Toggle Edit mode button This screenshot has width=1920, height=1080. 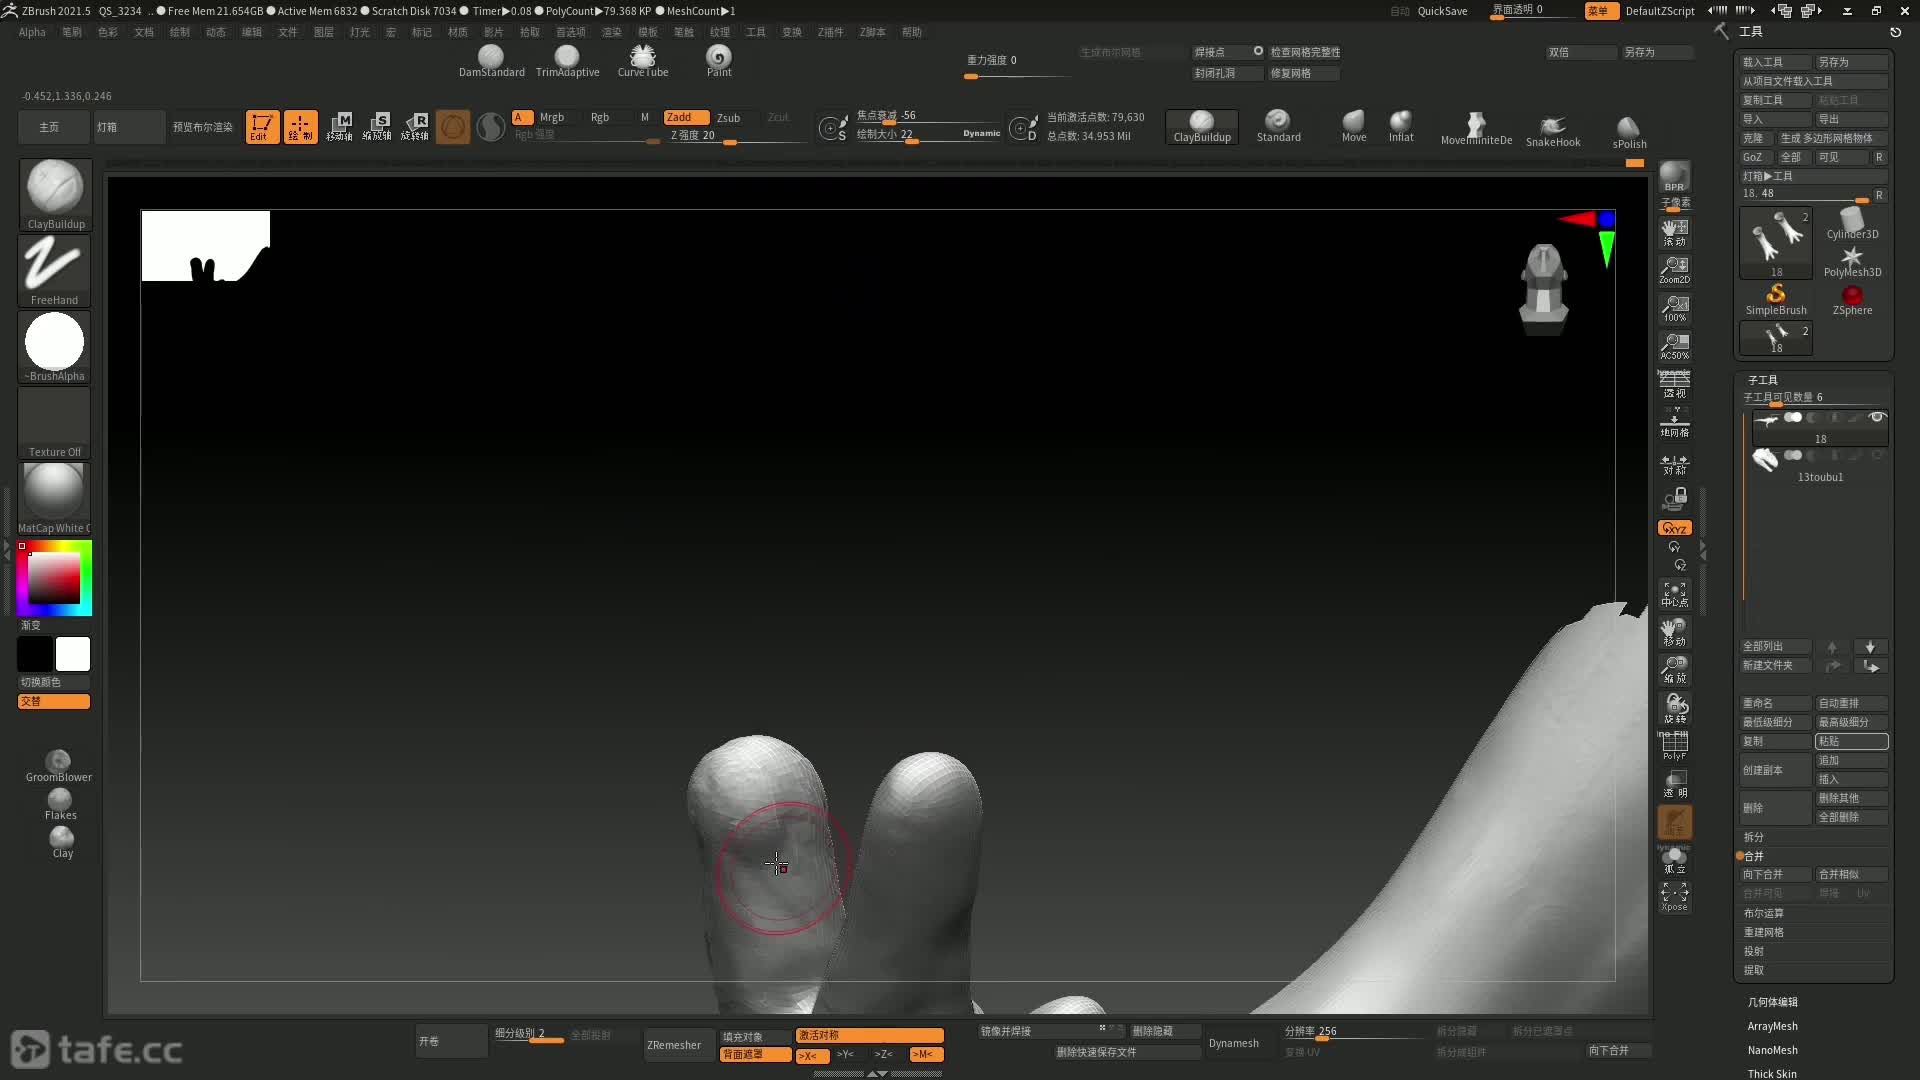262,126
